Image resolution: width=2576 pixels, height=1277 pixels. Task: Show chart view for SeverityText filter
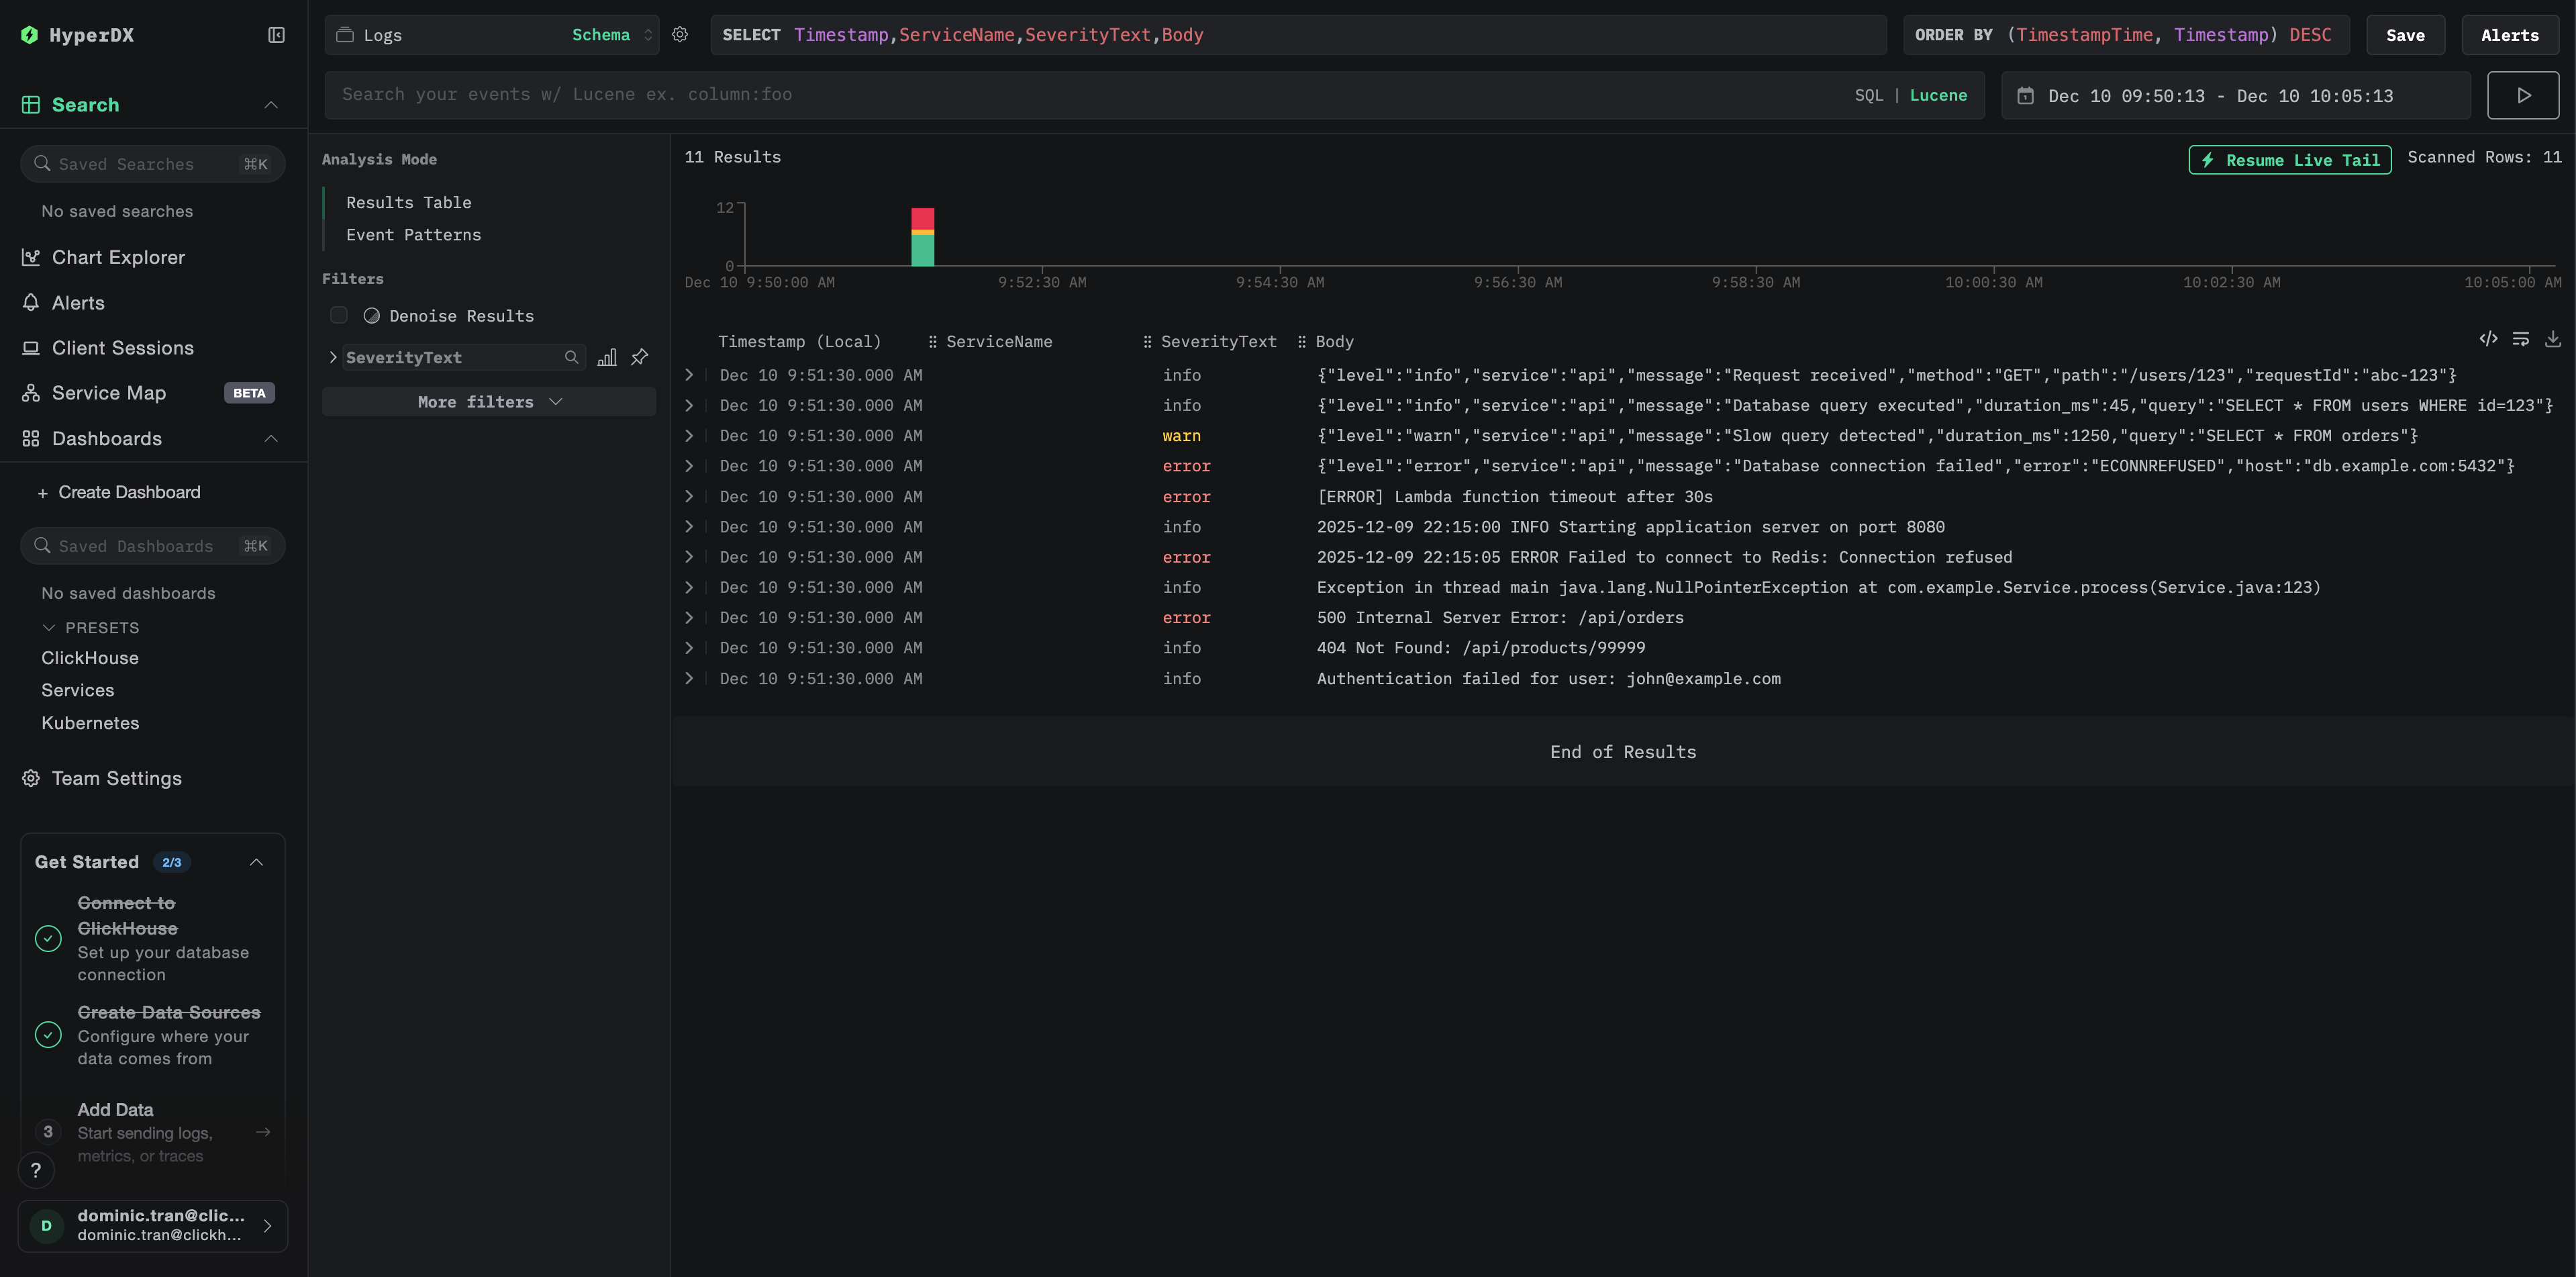coord(607,357)
